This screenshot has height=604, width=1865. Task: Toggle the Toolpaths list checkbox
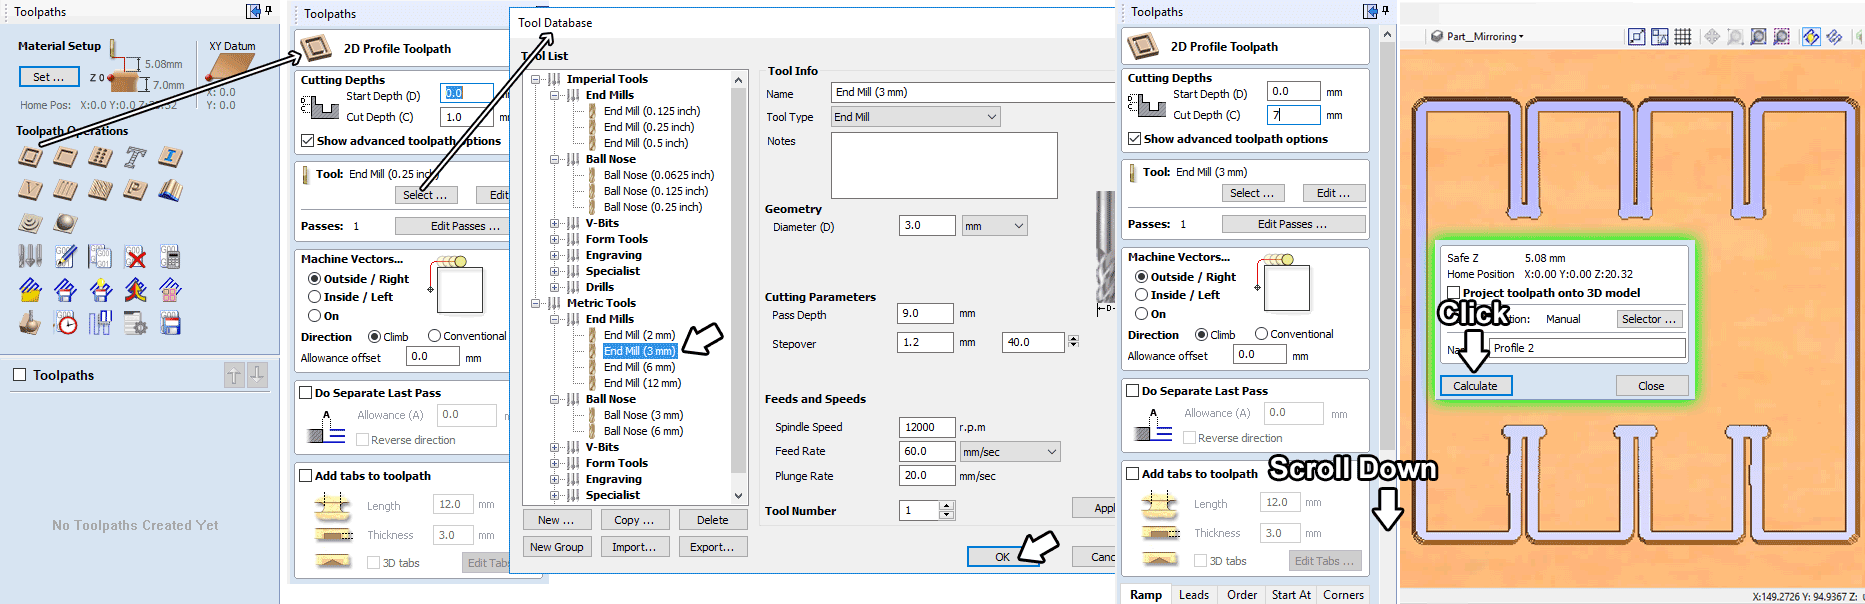point(19,375)
